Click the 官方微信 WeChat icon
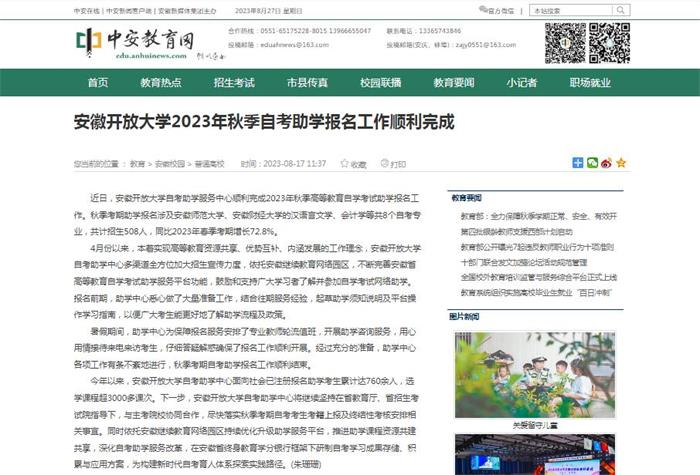Viewport: 700px width, 475px height. tap(483, 9)
